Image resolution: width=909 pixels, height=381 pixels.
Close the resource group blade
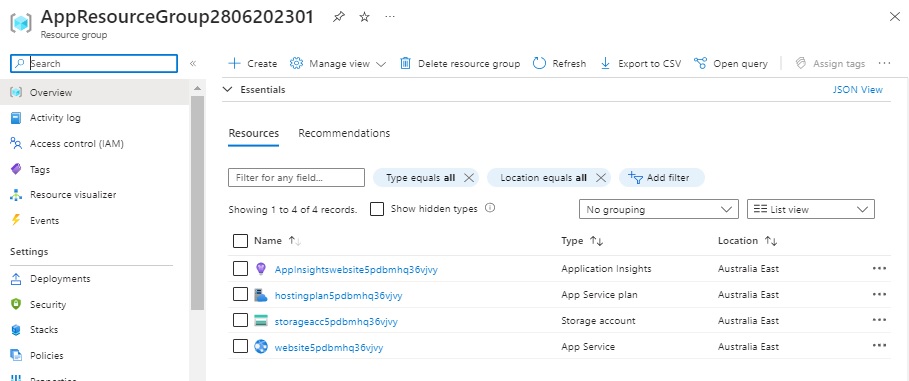tap(895, 17)
